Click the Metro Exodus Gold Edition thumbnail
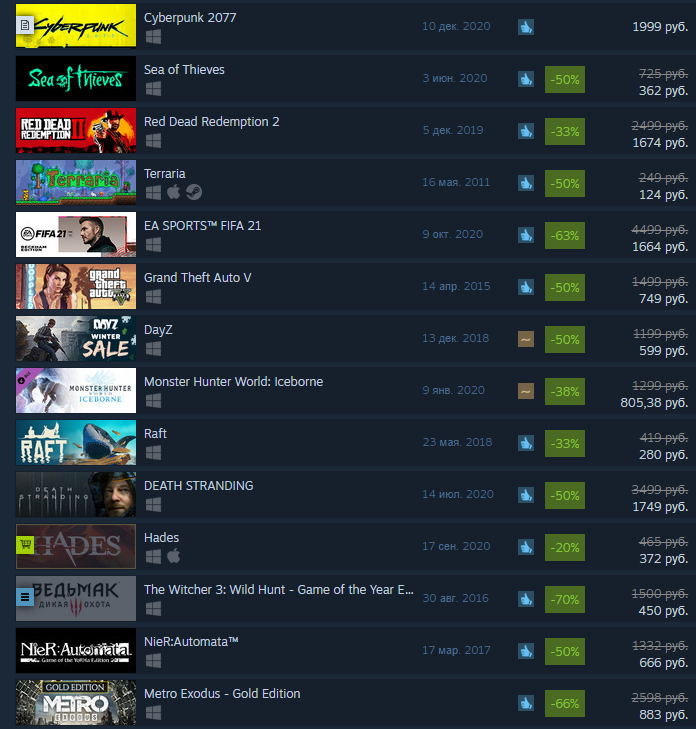The image size is (696, 729). (76, 702)
